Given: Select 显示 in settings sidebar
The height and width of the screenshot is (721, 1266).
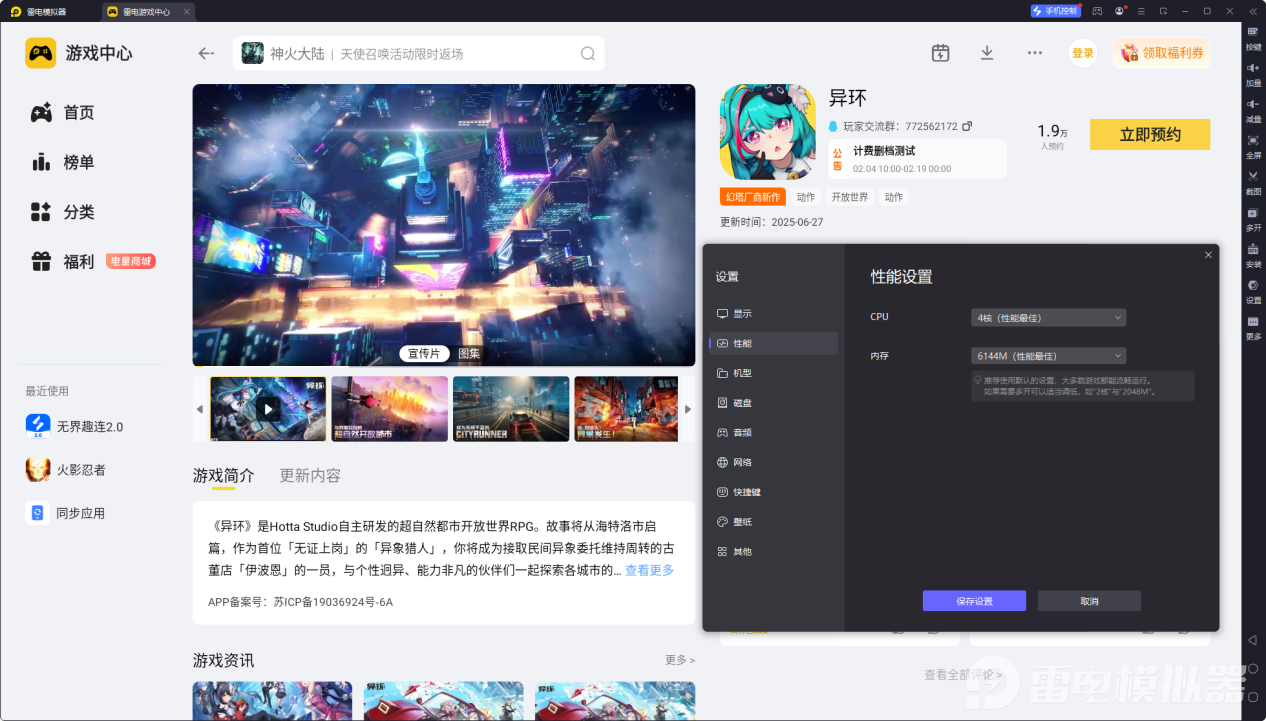Looking at the screenshot, I should click(774, 314).
